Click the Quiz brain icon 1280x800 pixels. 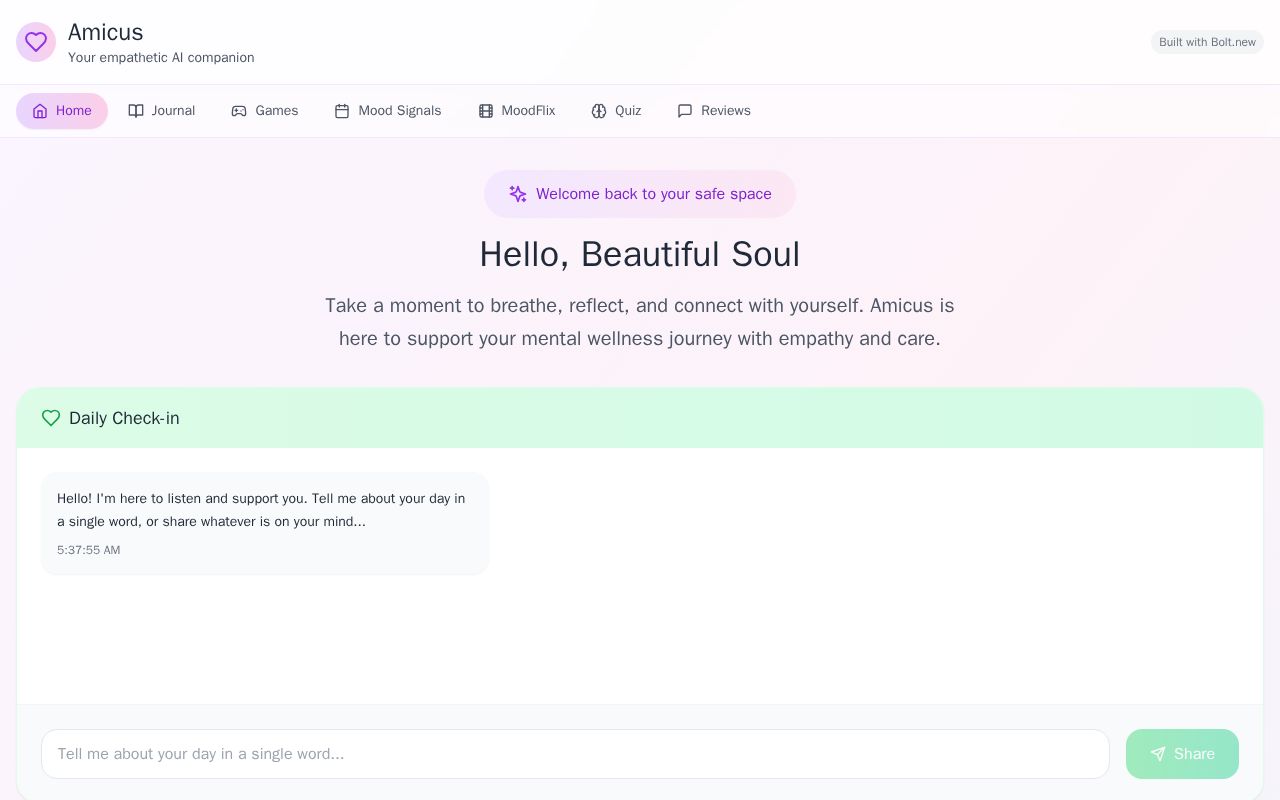coord(599,111)
